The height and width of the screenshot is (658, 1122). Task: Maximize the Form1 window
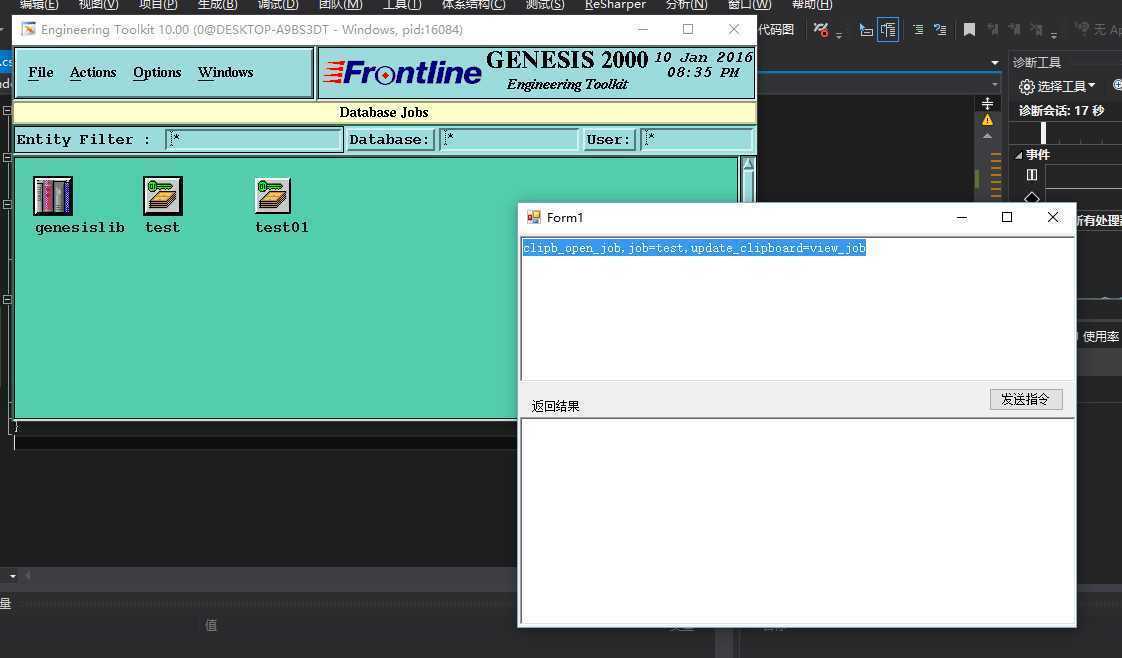point(1007,217)
